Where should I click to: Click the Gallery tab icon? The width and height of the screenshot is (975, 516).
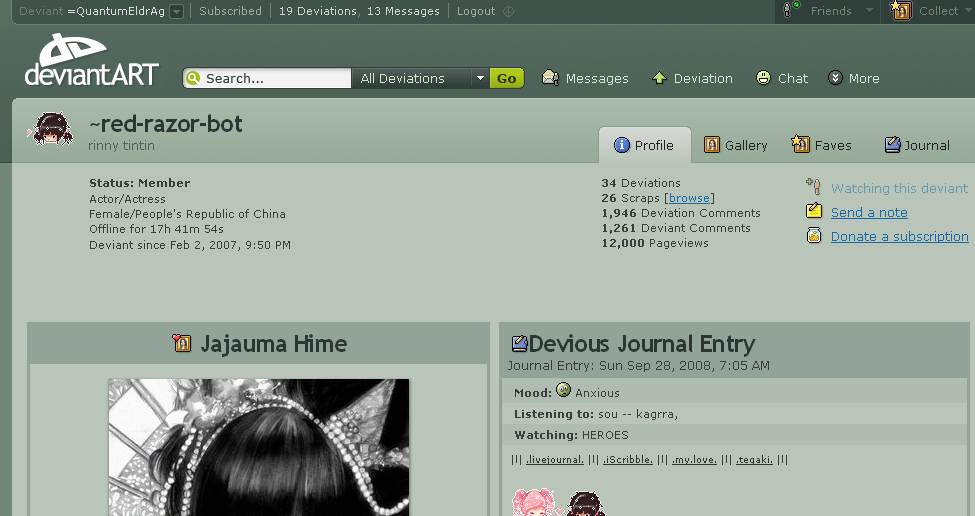tap(711, 145)
